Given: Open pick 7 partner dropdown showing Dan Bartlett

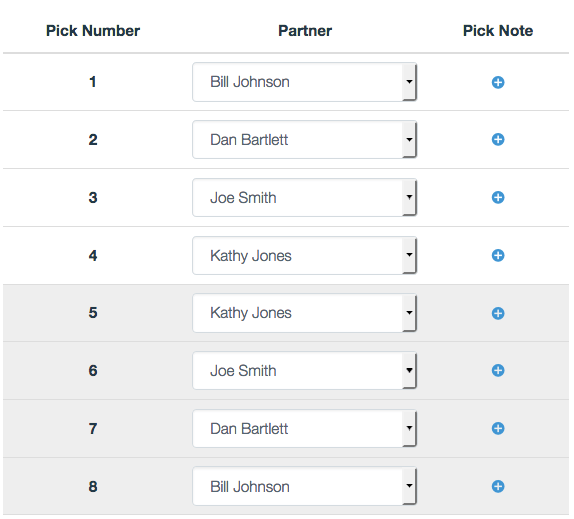Looking at the screenshot, I should coord(305,428).
